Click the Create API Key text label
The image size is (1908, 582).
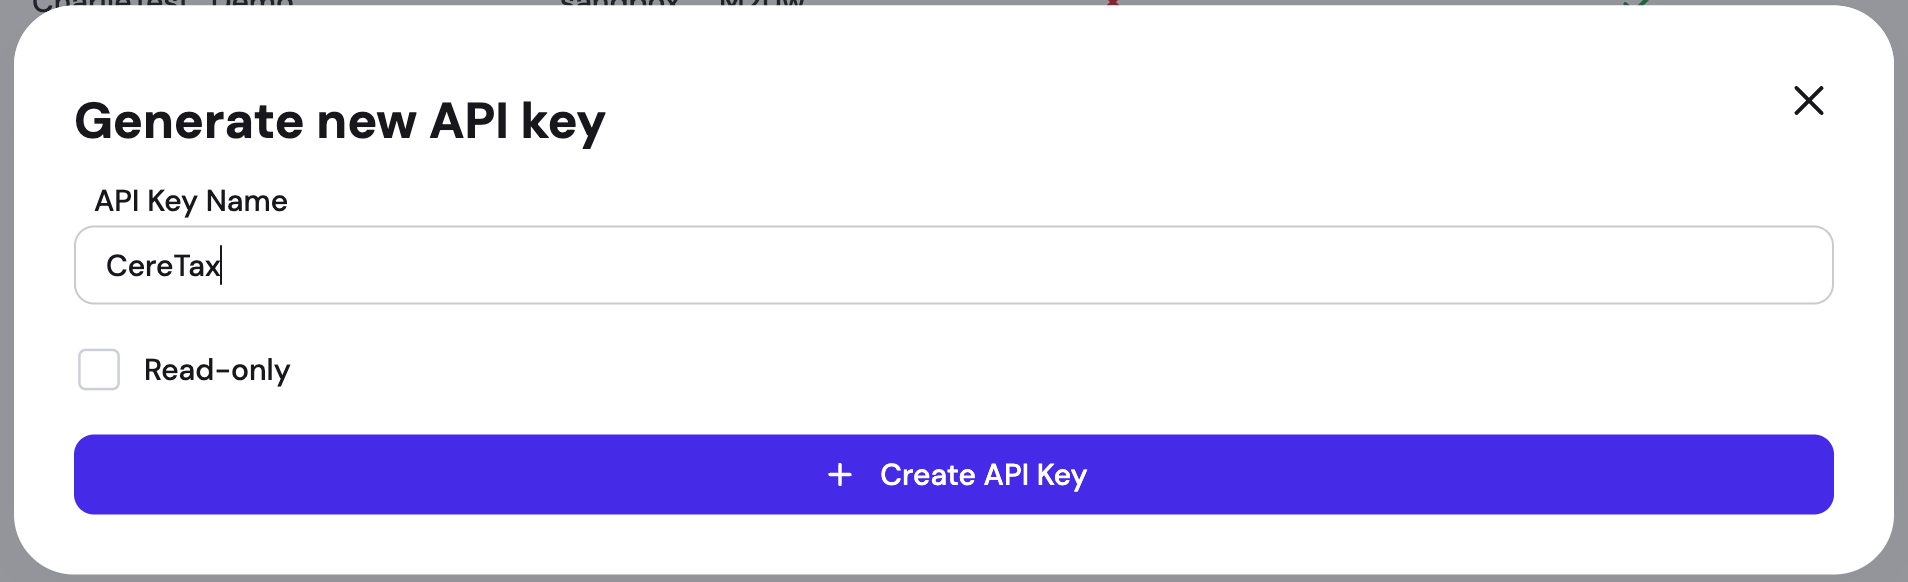coord(983,475)
